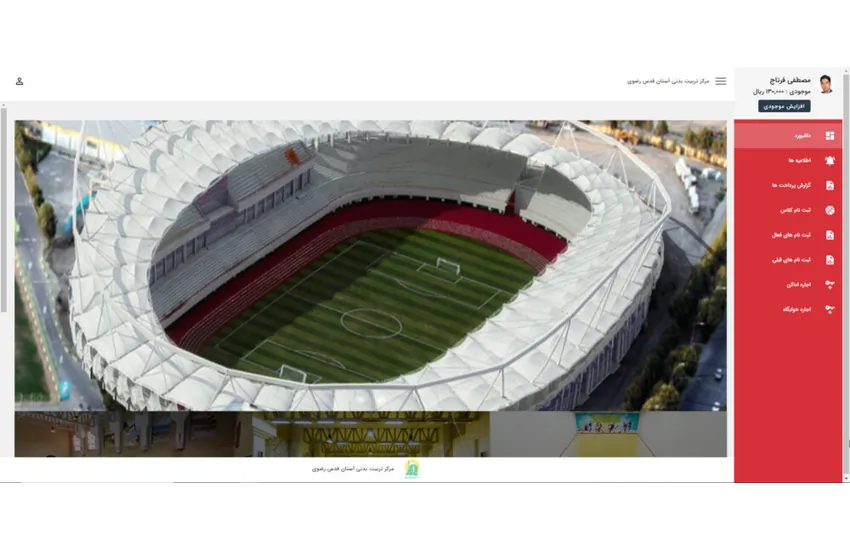This screenshot has height=550, width=850.
Task: Click the large stadium aerial photo
Action: pos(370,265)
